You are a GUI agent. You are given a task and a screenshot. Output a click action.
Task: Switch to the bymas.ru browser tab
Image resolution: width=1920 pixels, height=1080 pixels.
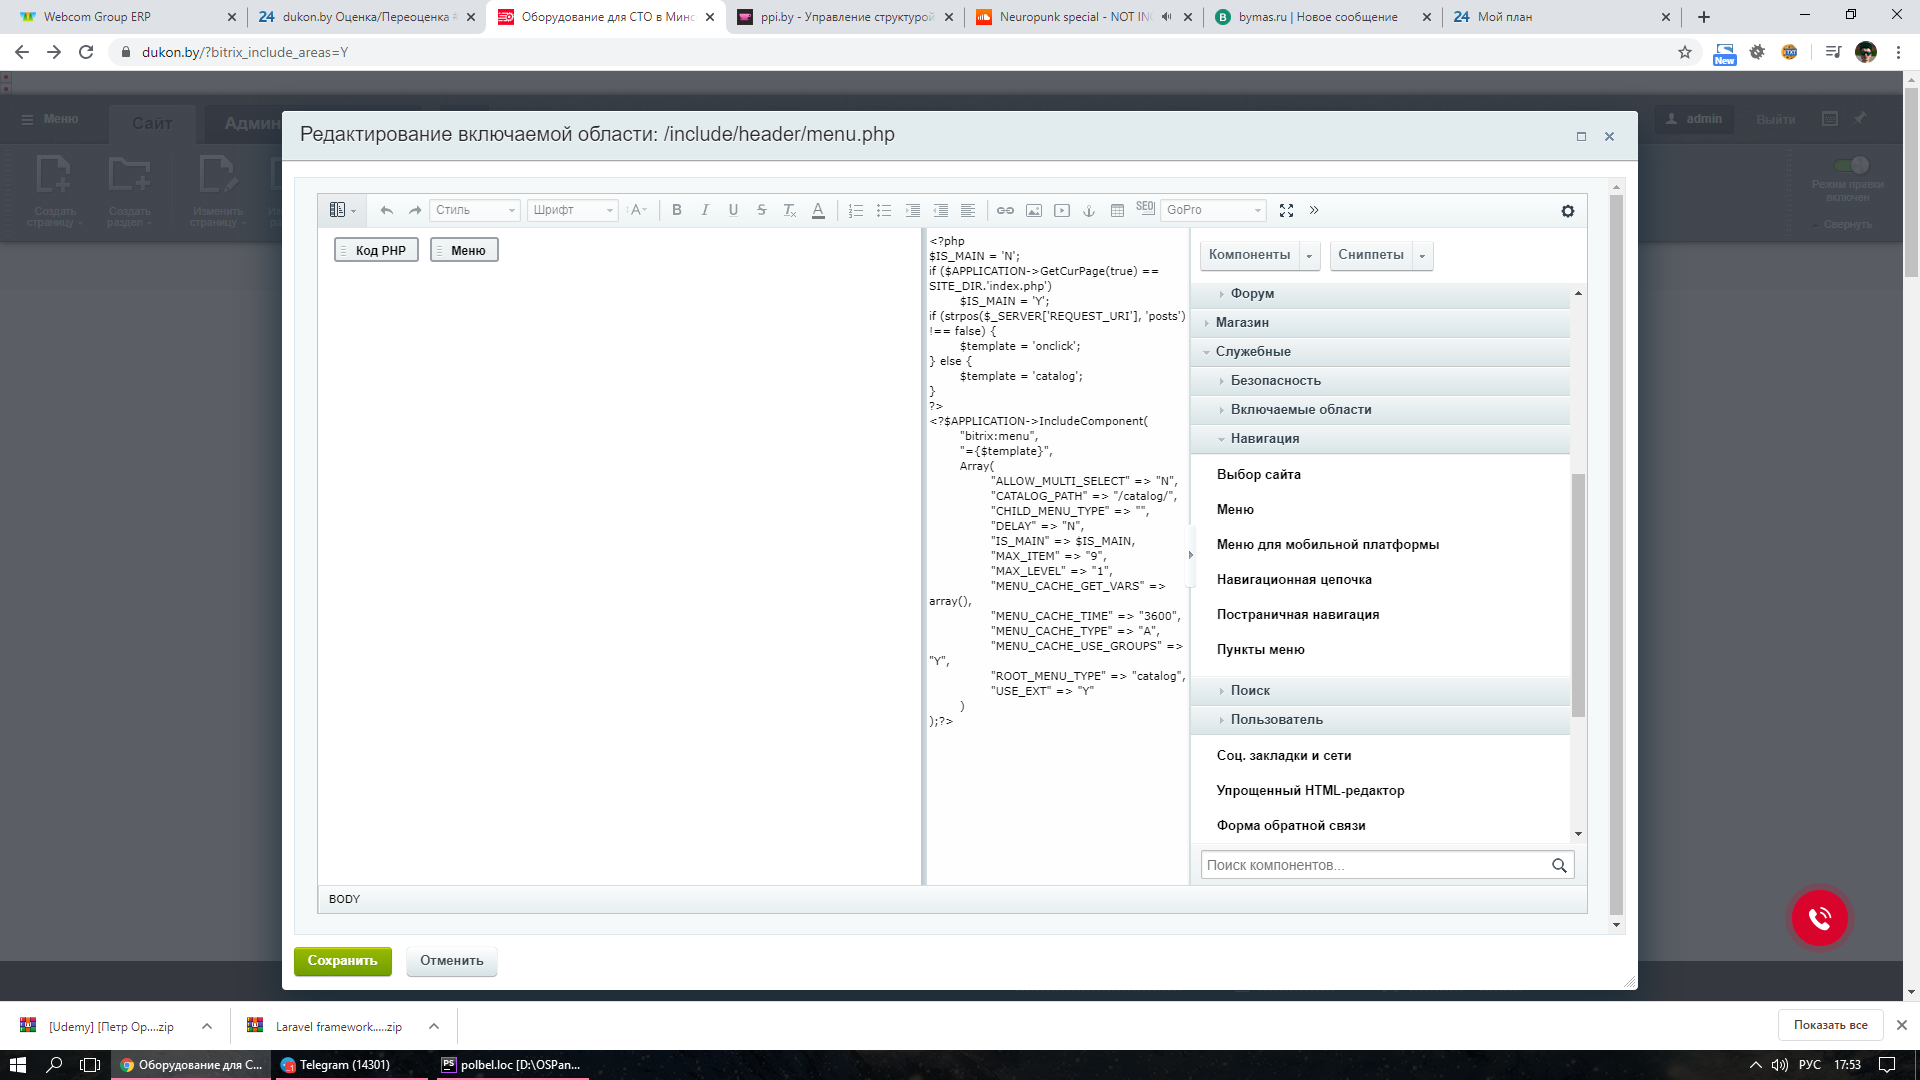1318,17
